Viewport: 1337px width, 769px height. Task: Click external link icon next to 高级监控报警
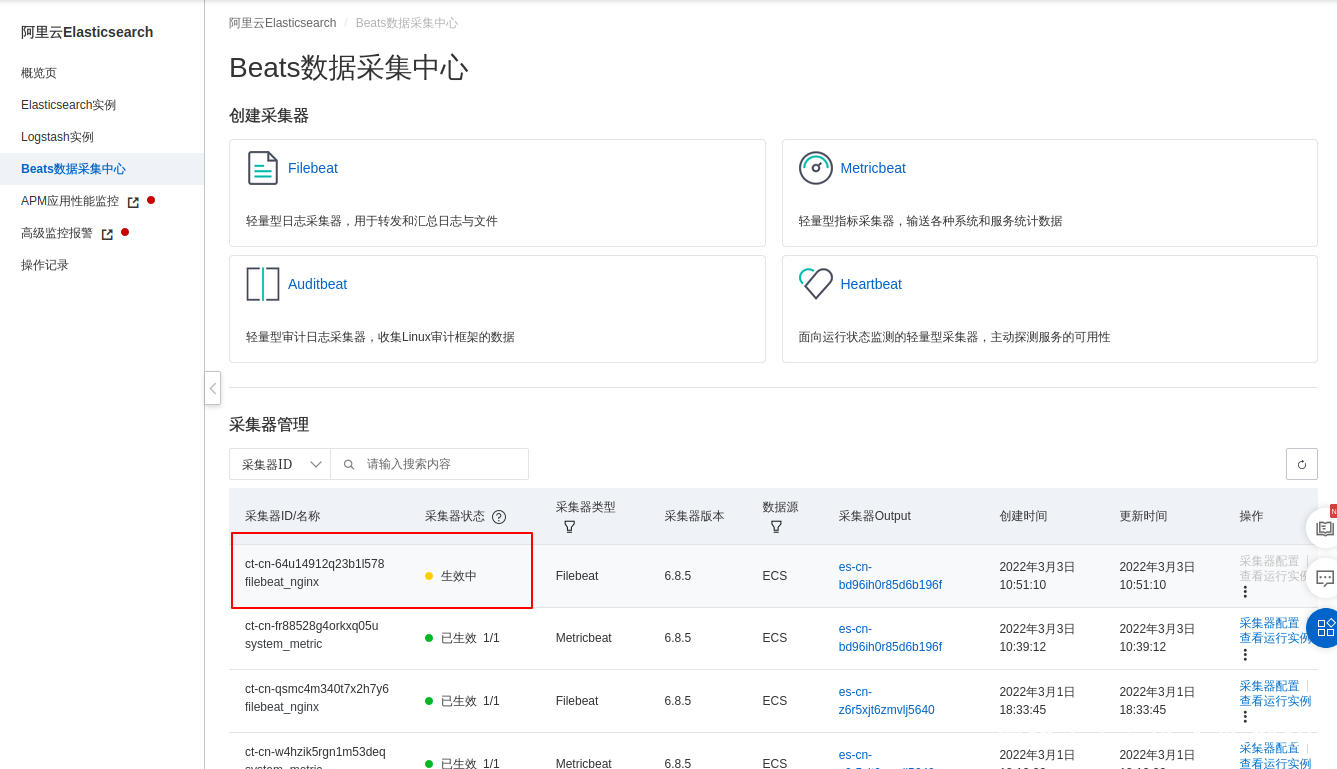click(107, 234)
